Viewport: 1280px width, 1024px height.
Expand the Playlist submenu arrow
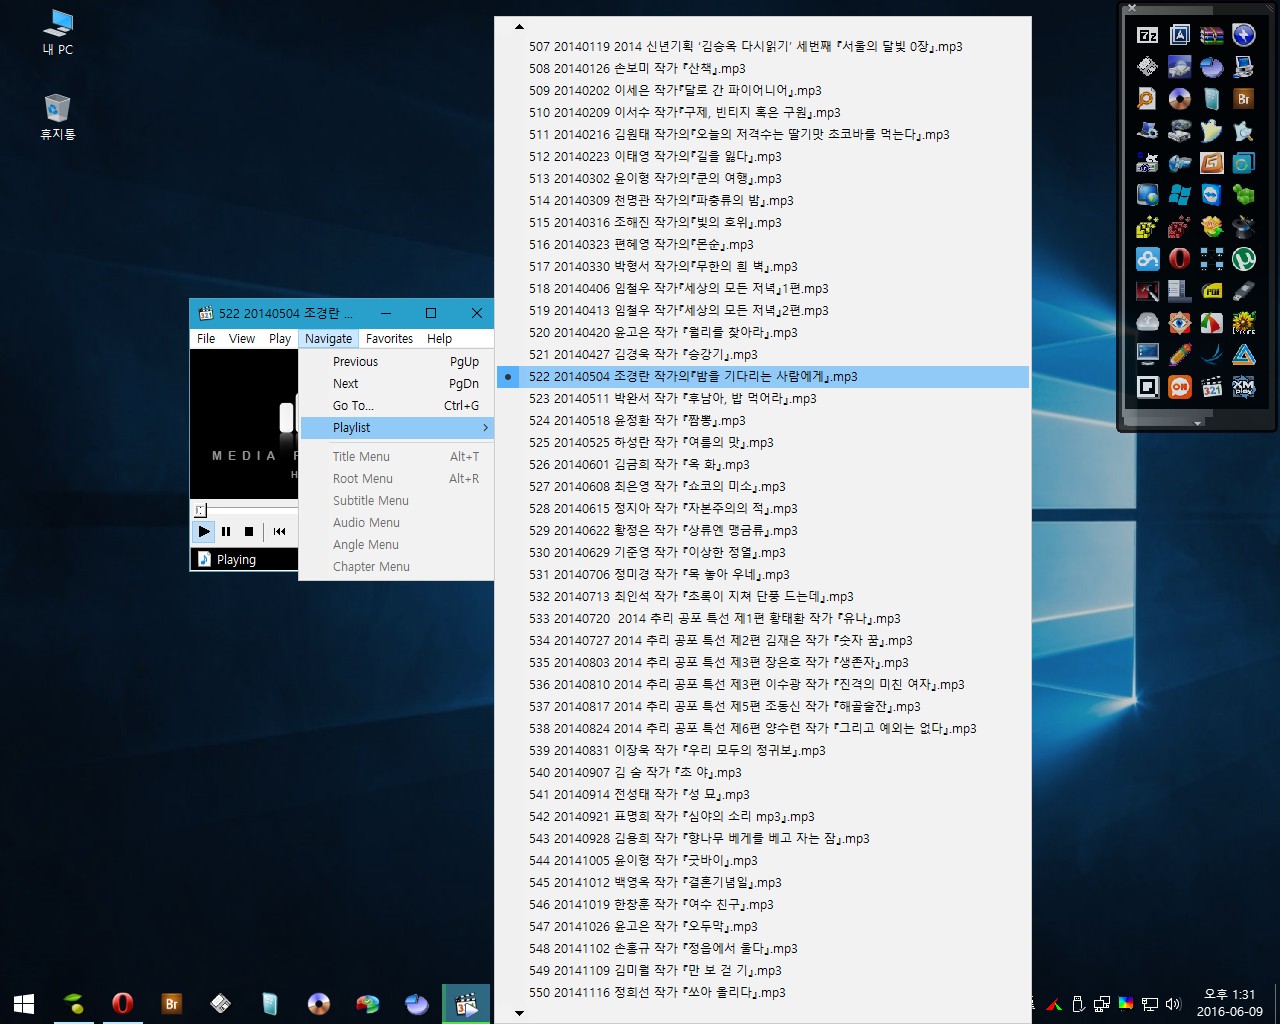[485, 428]
